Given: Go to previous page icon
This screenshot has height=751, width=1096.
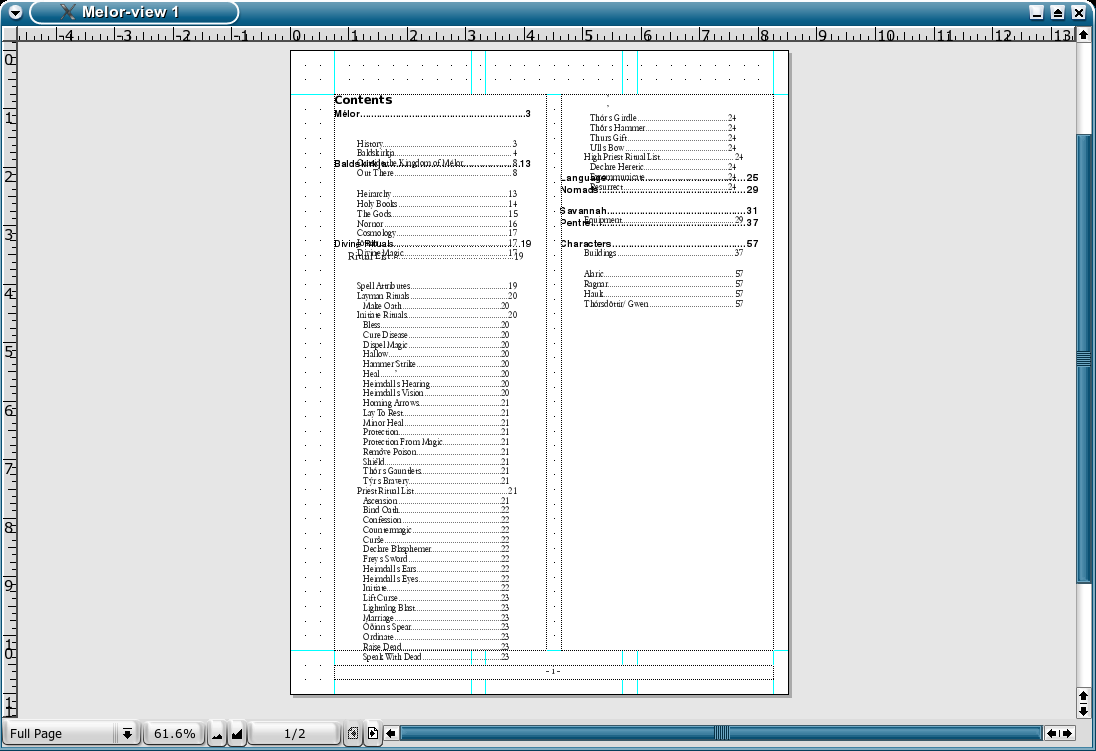Looking at the screenshot, I should pyautogui.click(x=353, y=734).
